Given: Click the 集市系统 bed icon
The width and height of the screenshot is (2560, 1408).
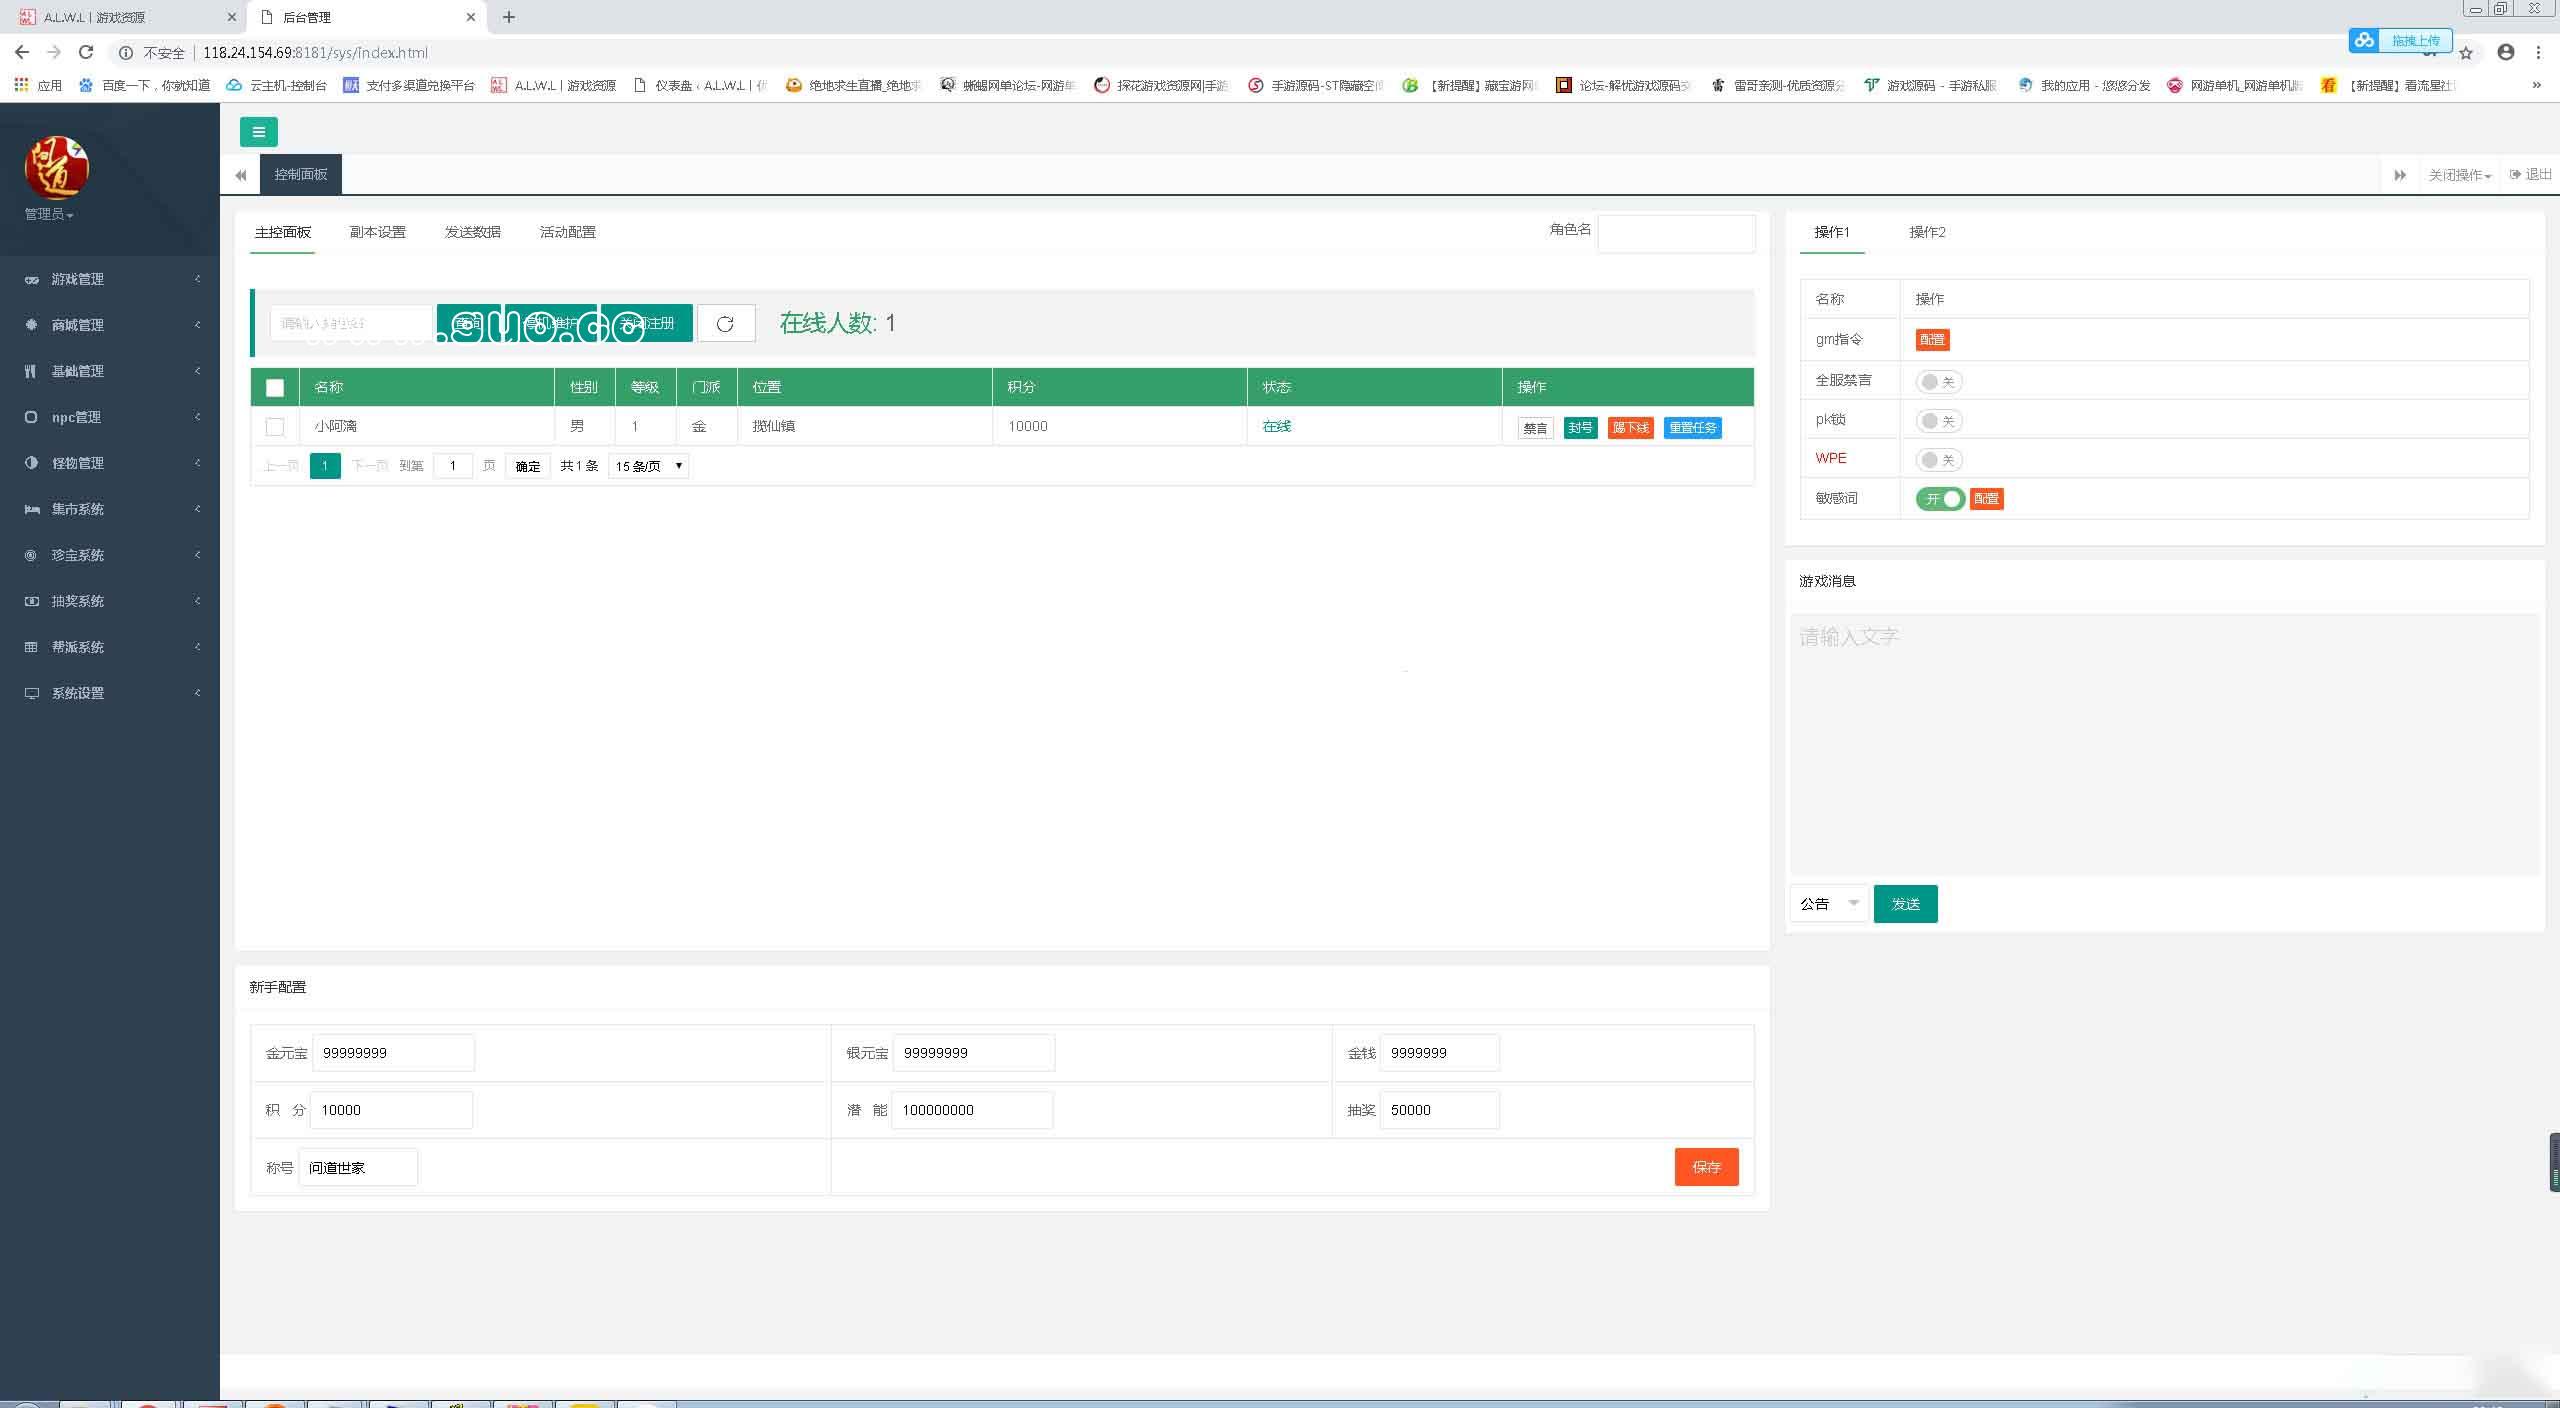Looking at the screenshot, I should pos(32,510).
